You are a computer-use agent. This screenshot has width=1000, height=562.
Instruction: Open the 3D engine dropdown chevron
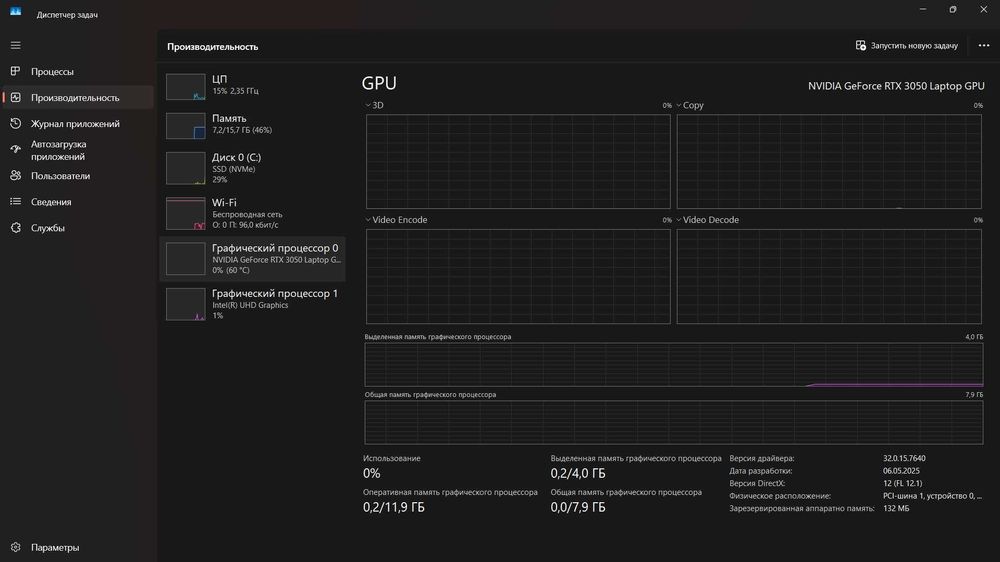click(x=368, y=105)
